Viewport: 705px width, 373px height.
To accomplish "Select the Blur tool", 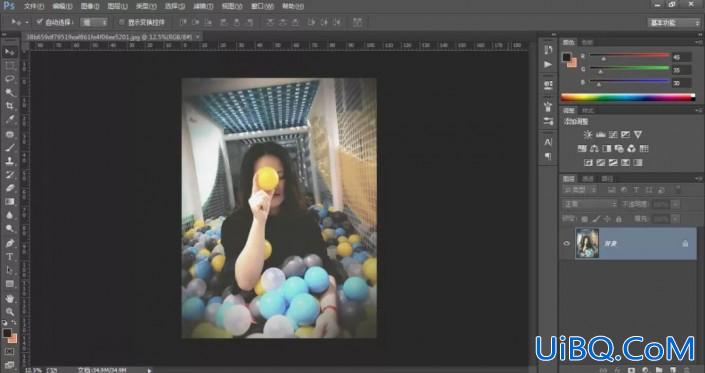I will (x=9, y=215).
